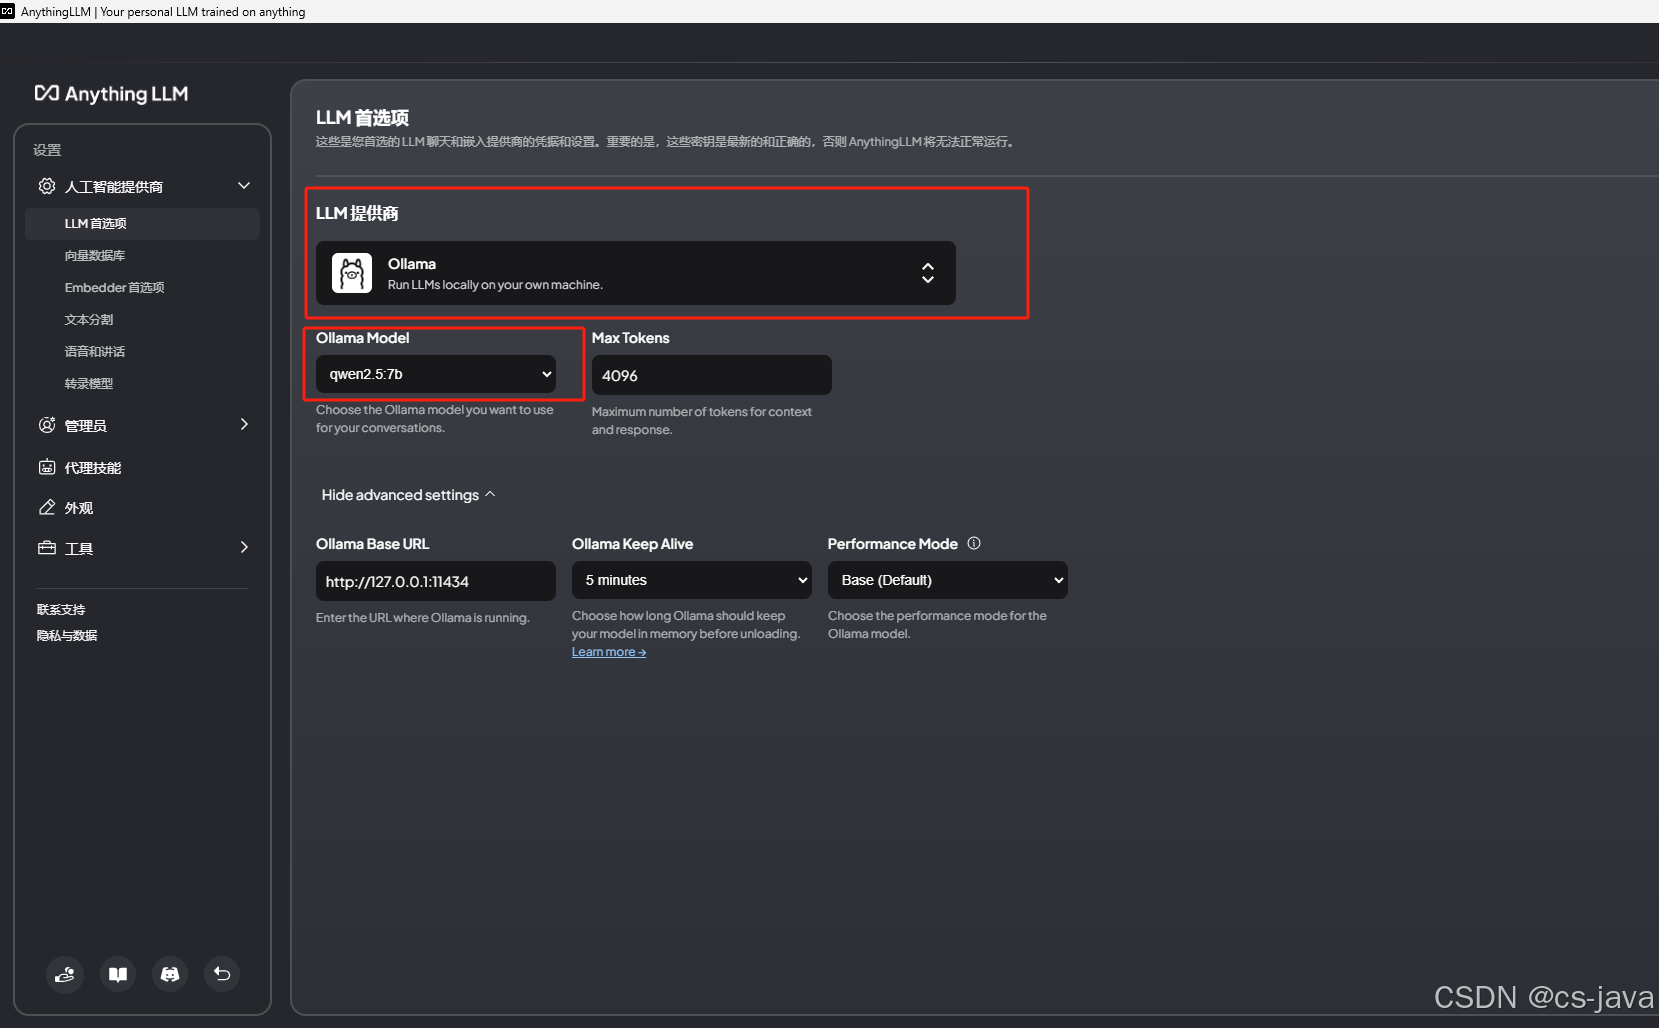Open the LLM provider Ollama selector

[x=636, y=273]
